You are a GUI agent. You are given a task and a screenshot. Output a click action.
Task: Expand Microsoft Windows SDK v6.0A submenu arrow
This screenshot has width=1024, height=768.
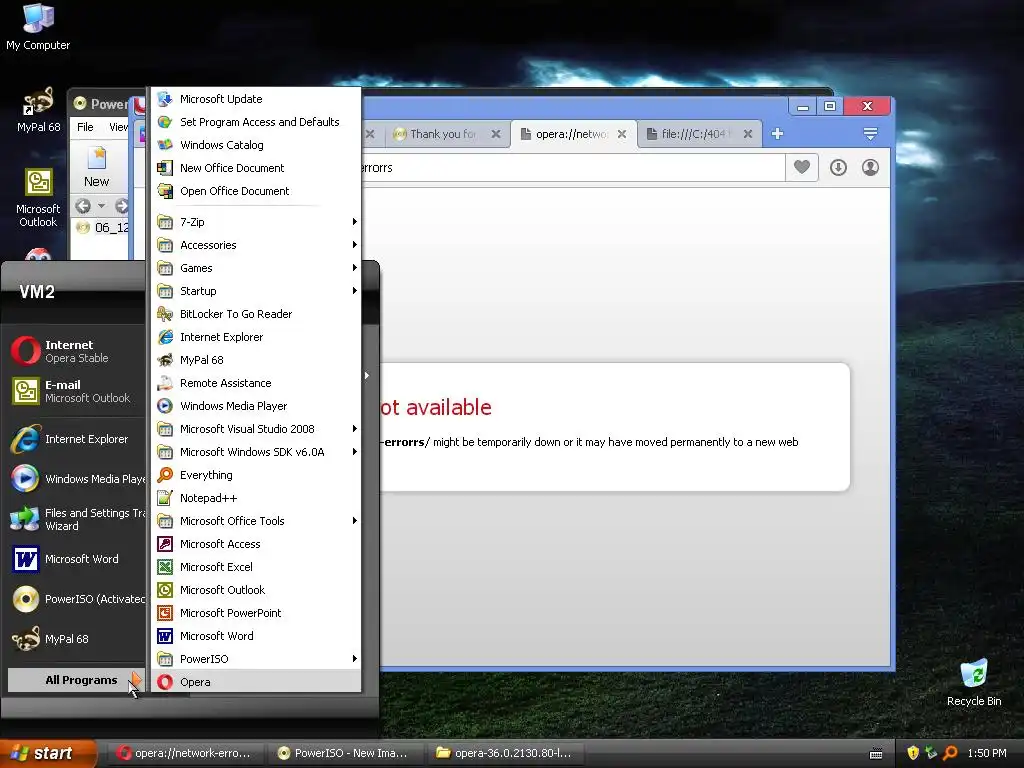354,452
